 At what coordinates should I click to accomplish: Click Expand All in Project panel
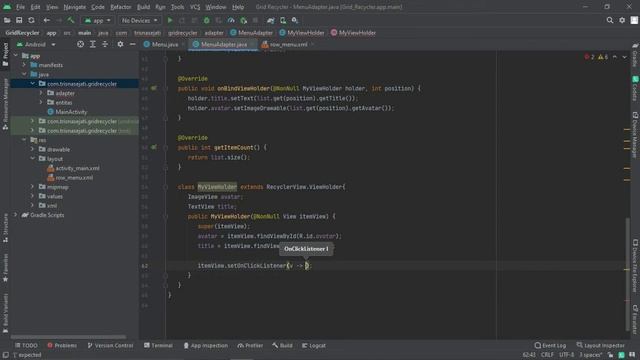pyautogui.click(x=93, y=44)
